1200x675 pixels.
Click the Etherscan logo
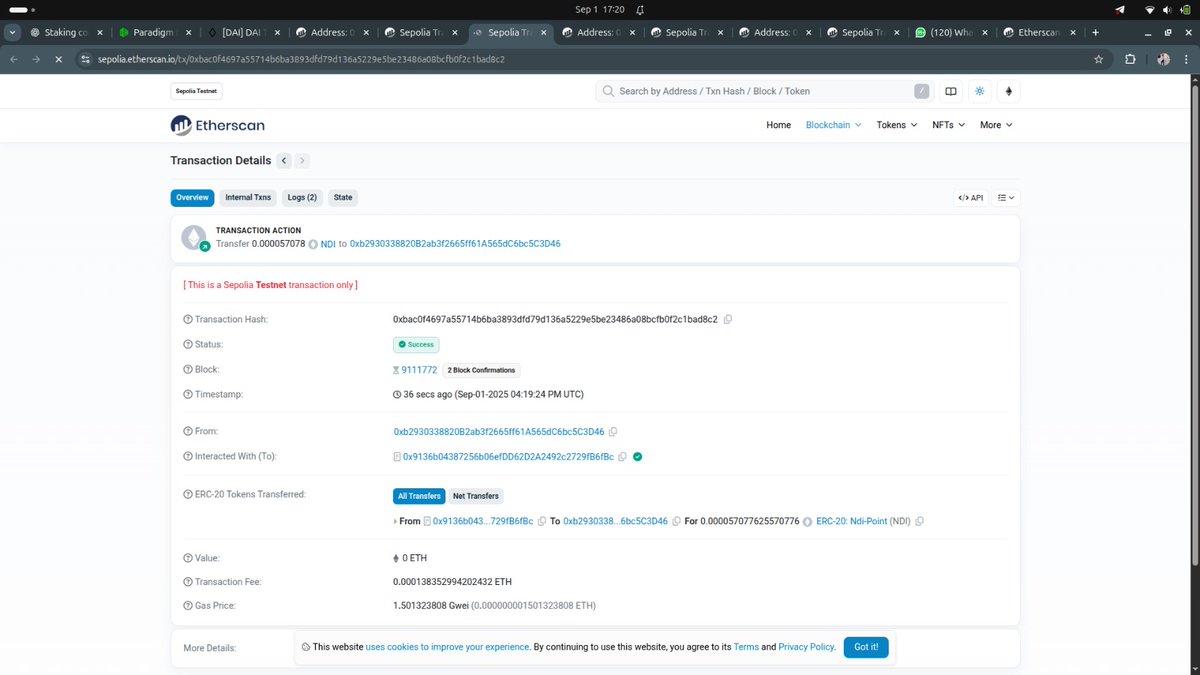coord(217,125)
